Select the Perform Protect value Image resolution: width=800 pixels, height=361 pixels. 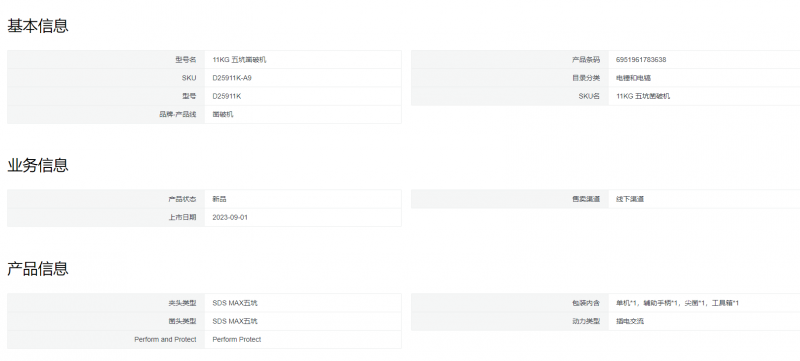pos(237,340)
